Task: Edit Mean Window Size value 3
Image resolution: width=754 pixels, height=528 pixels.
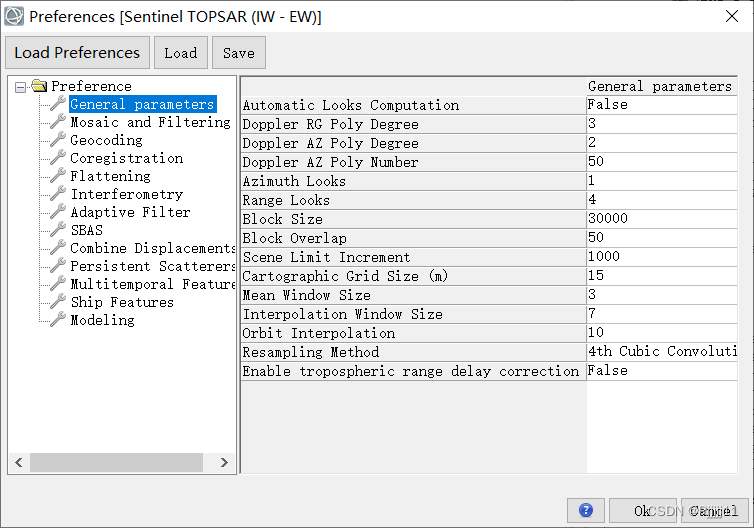Action: click(x=662, y=295)
